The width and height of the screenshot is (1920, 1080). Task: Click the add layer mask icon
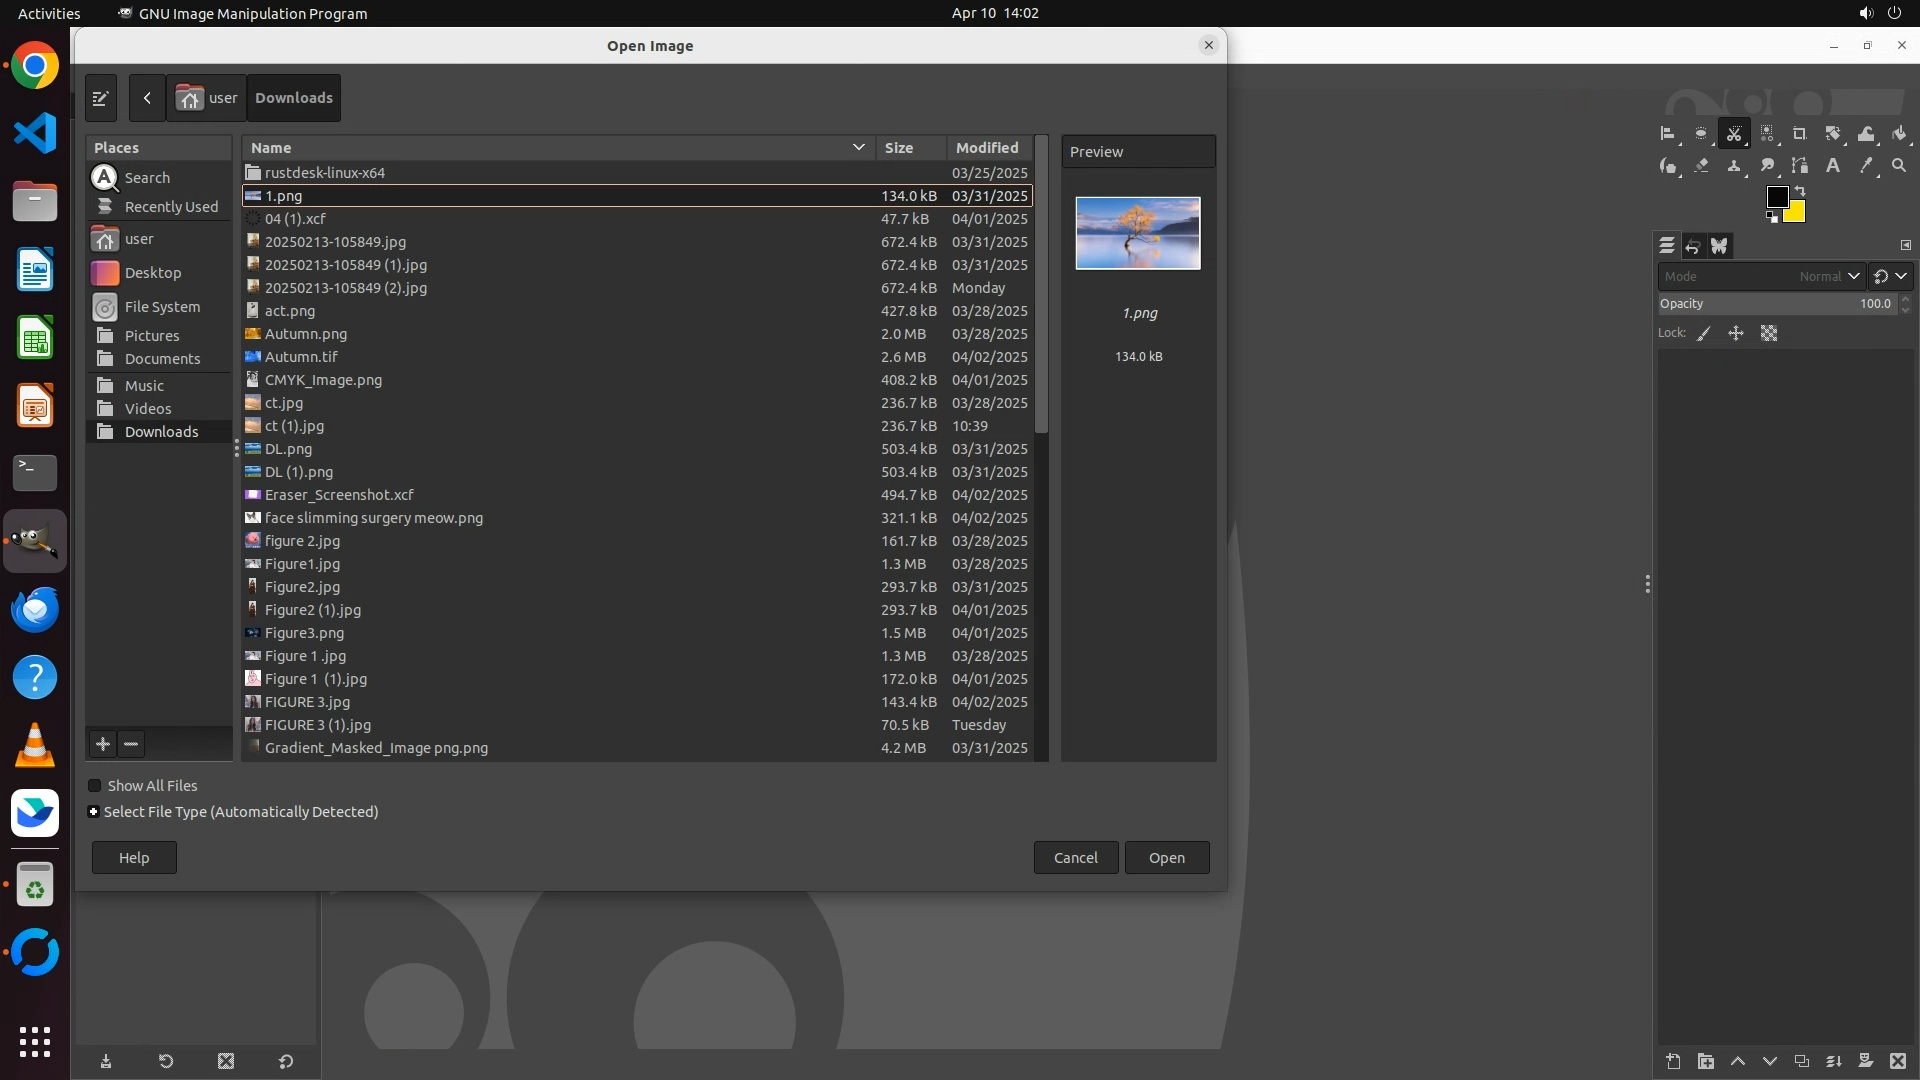click(1865, 1061)
